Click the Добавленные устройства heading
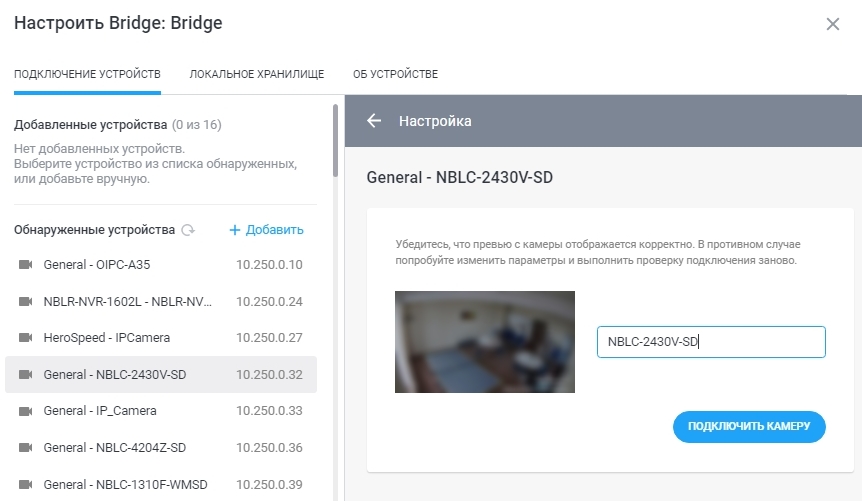 coord(91,125)
